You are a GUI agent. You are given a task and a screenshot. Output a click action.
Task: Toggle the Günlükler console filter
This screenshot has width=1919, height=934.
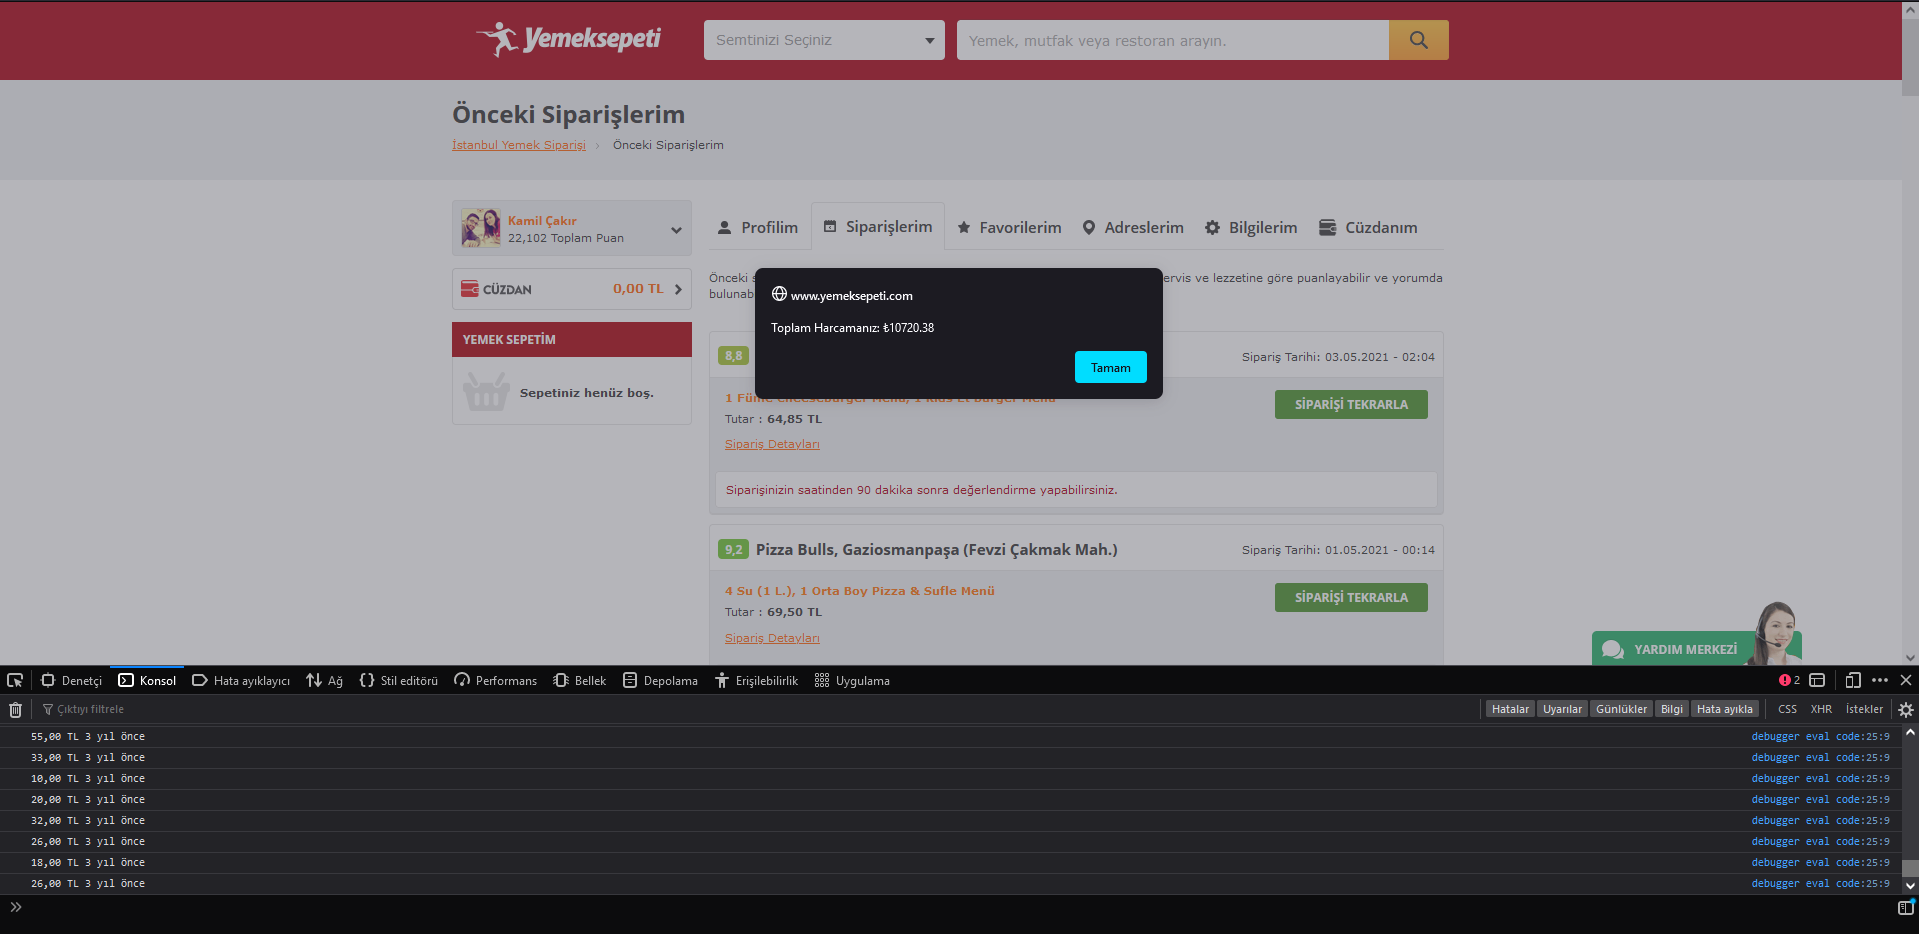[x=1621, y=709]
